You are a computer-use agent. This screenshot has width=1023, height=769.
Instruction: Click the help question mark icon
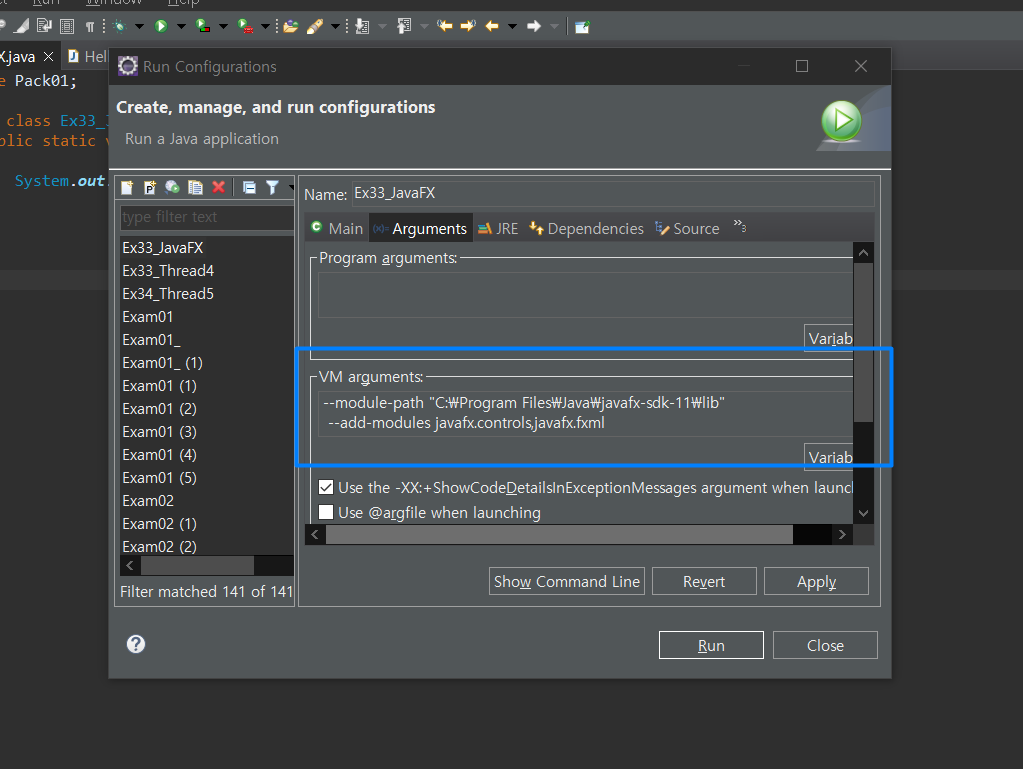pyautogui.click(x=136, y=644)
